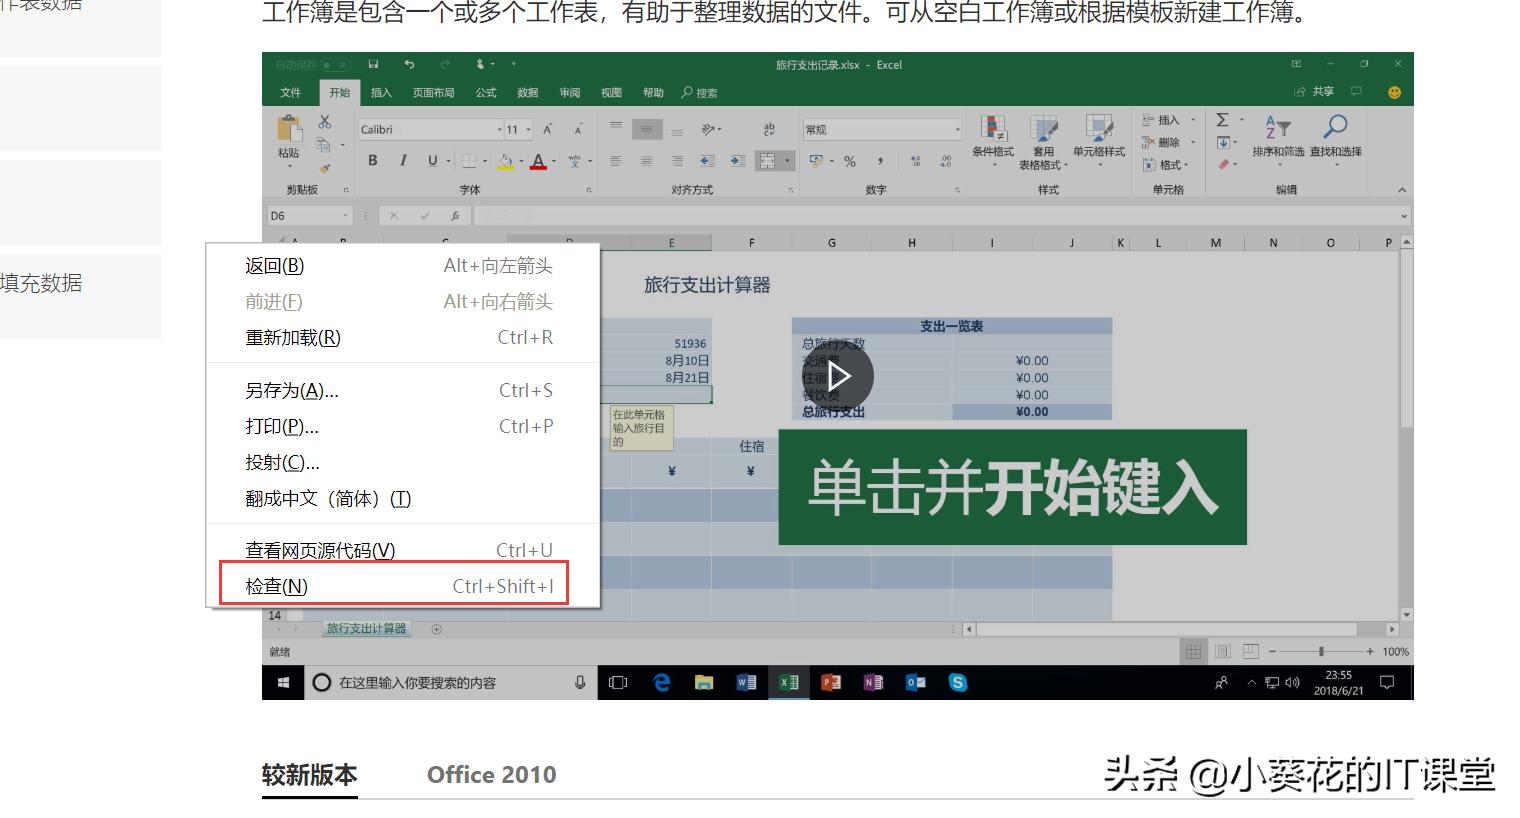Toggle the merge and center cells option
Screen dimensions: 1520x818
766,160
